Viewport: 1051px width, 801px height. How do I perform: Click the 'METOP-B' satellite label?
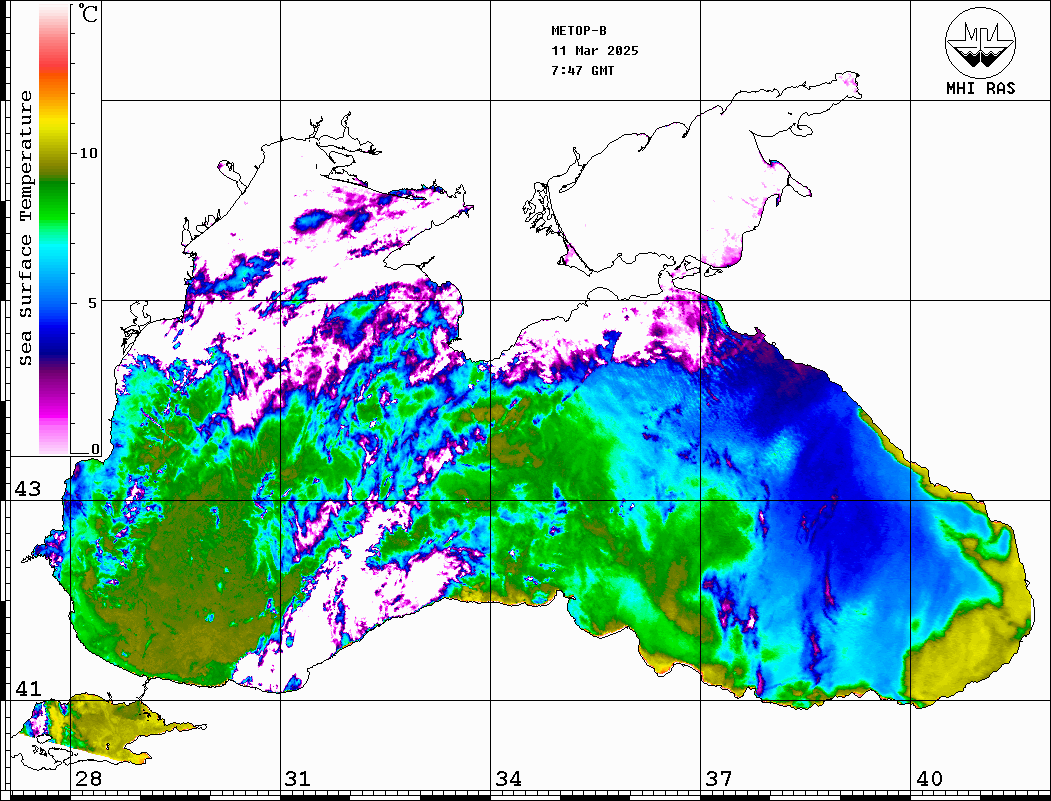578,31
